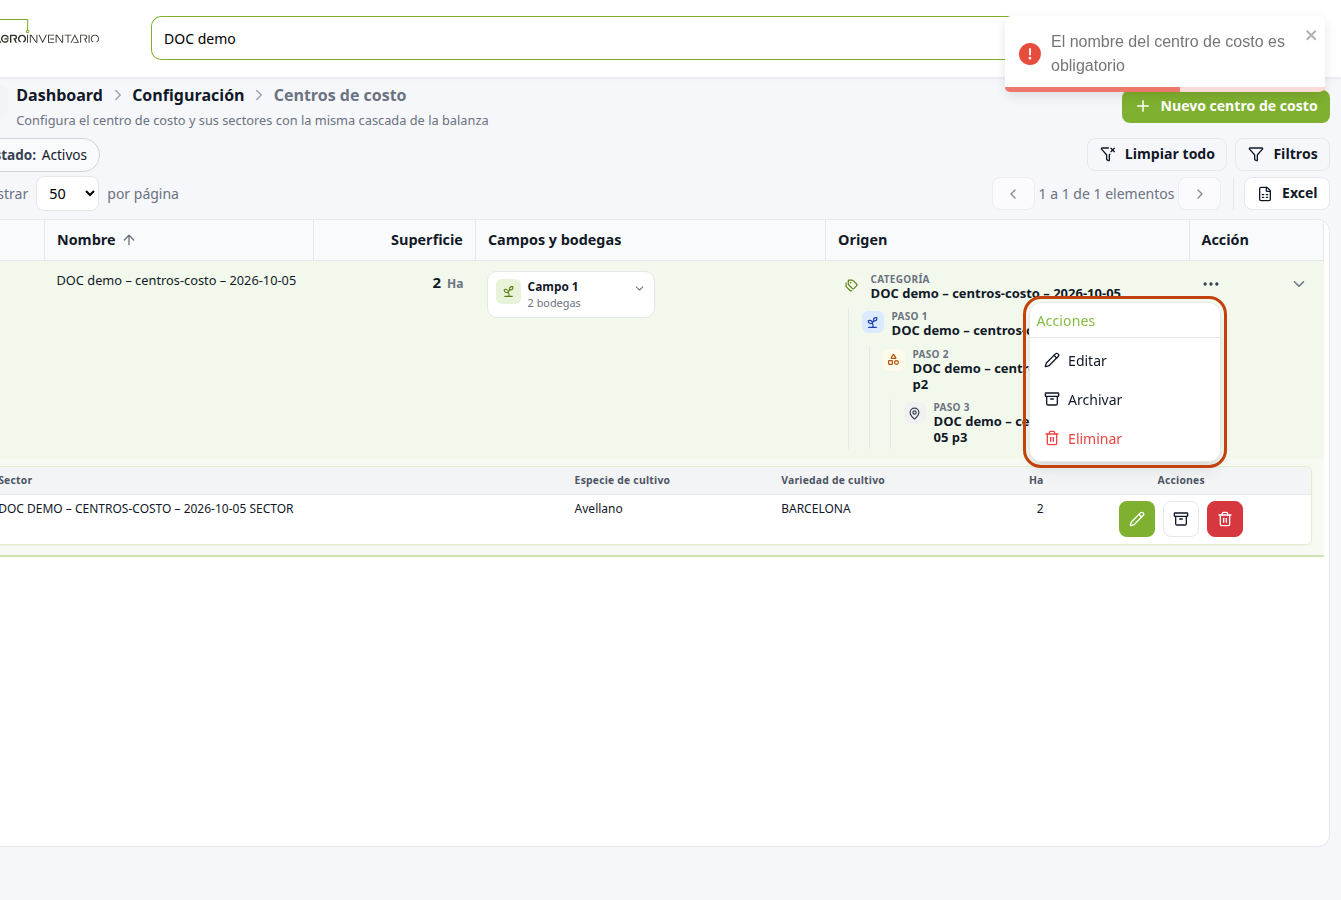Viewport: 1341px width, 900px height.
Task: Collapse the cost center row details
Action: [x=1299, y=284]
